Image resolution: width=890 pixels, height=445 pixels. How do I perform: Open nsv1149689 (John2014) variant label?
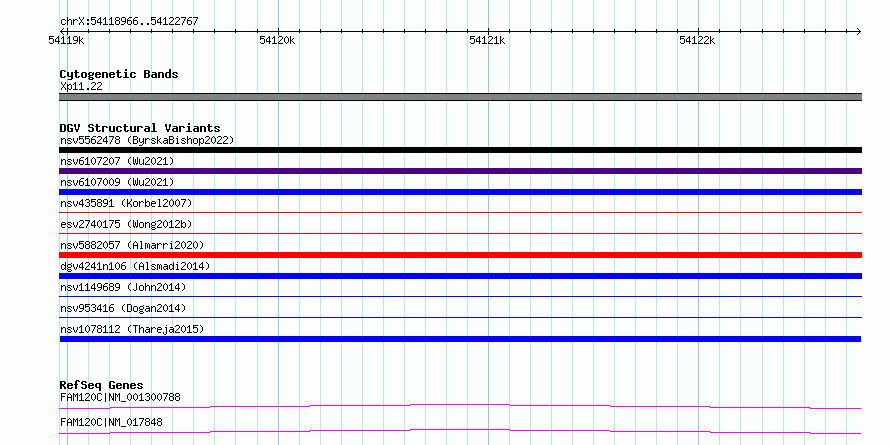(123, 287)
